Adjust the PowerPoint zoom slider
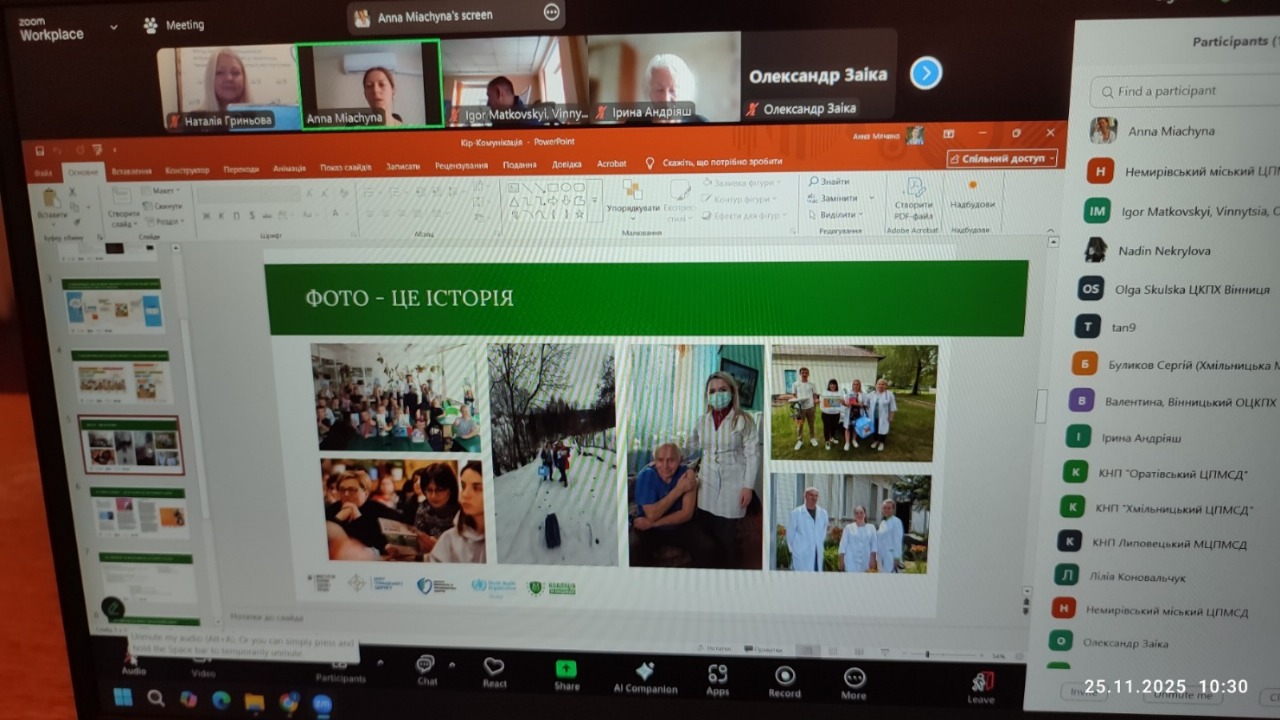Screen dimensions: 1280x720 928,655
